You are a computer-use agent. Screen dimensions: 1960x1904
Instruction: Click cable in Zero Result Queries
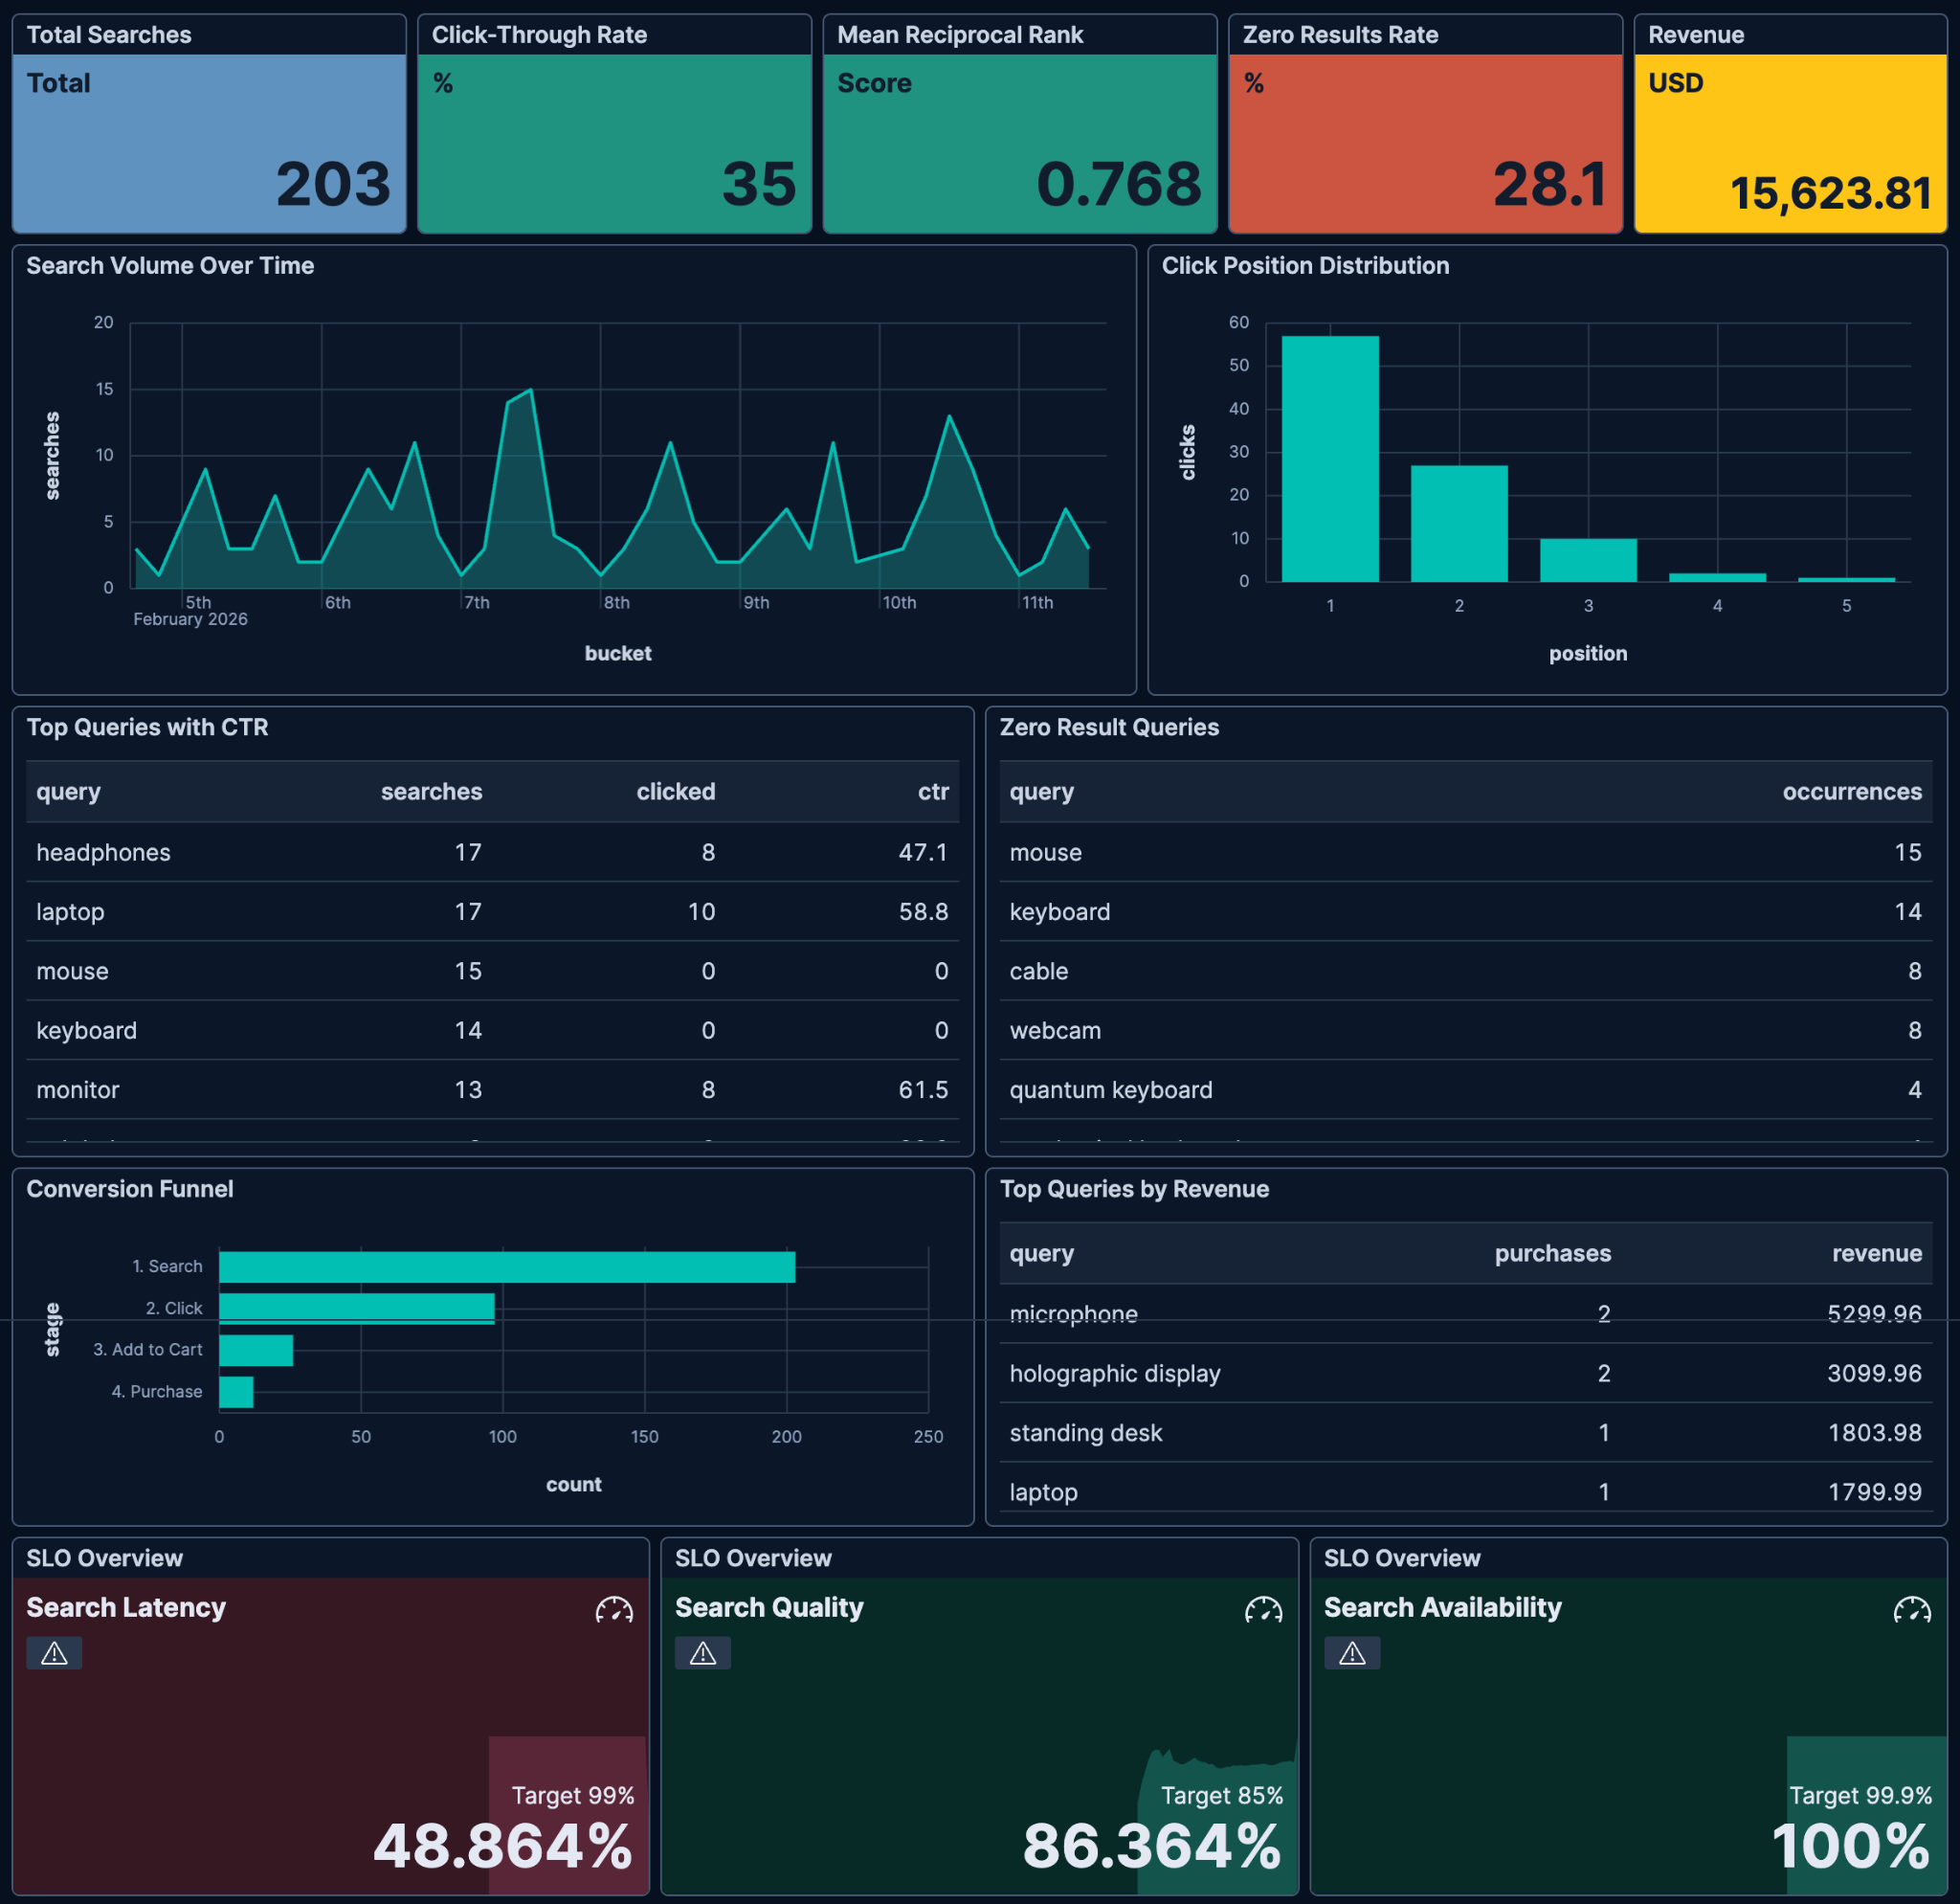[1038, 971]
